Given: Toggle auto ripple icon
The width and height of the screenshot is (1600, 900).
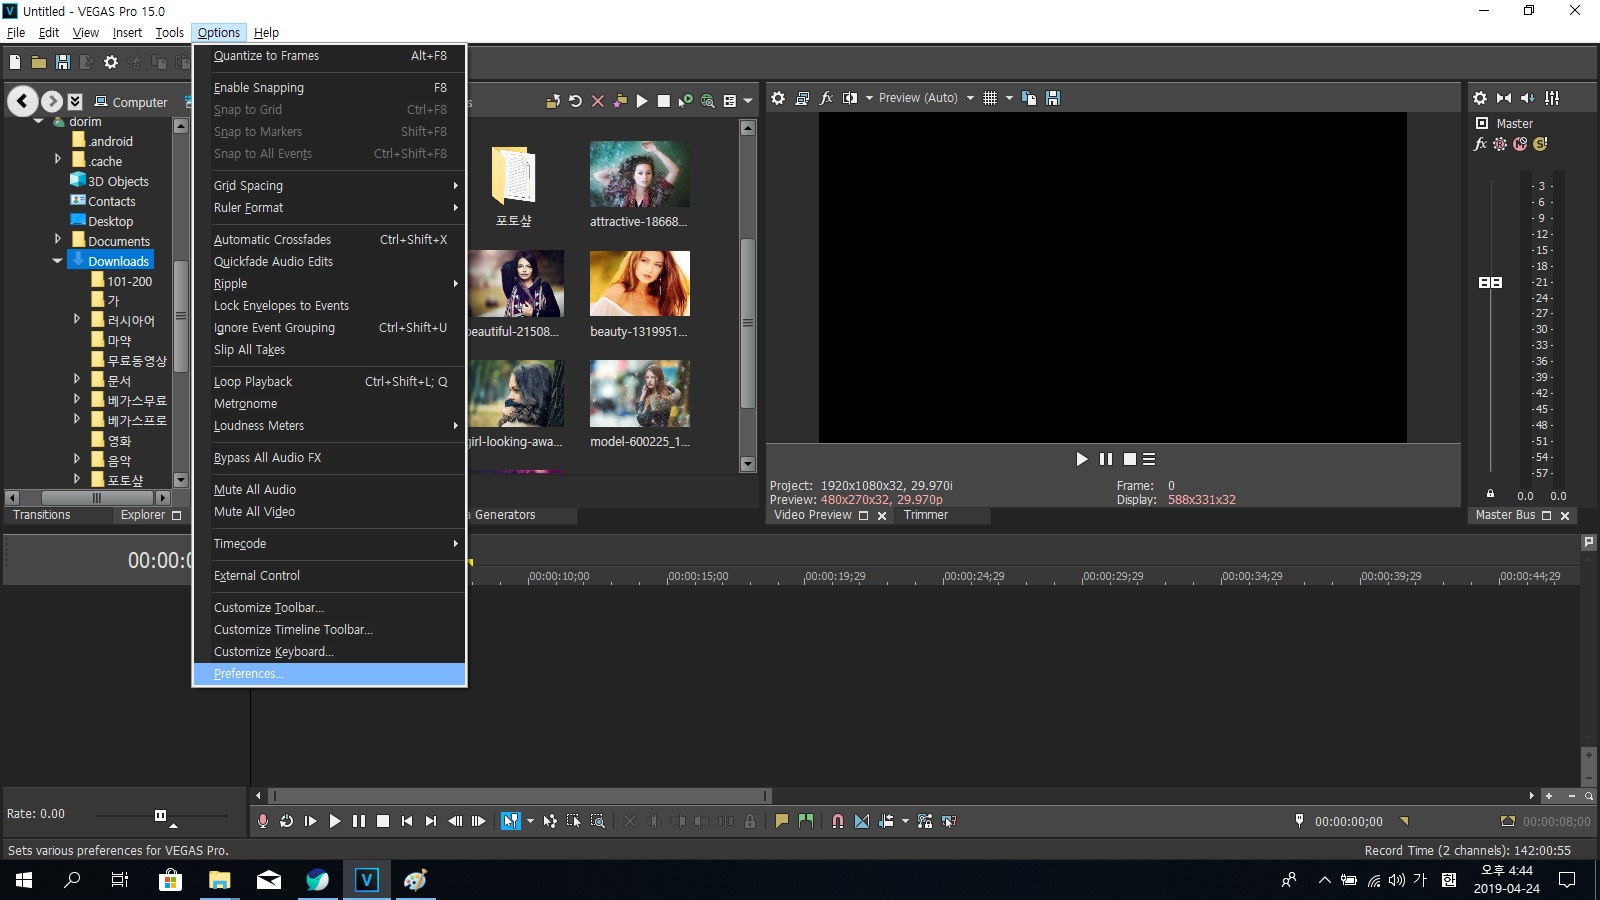Looking at the screenshot, I should click(x=886, y=821).
